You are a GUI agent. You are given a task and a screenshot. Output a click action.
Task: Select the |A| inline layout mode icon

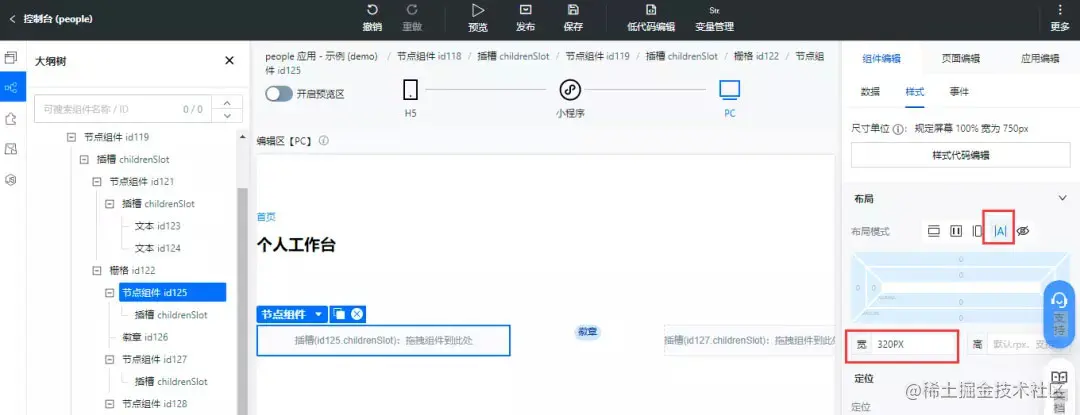(1000, 231)
